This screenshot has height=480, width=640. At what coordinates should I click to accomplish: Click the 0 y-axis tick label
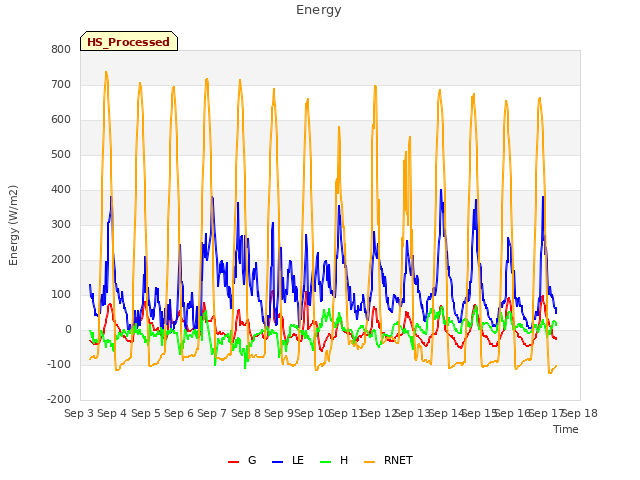(68, 330)
